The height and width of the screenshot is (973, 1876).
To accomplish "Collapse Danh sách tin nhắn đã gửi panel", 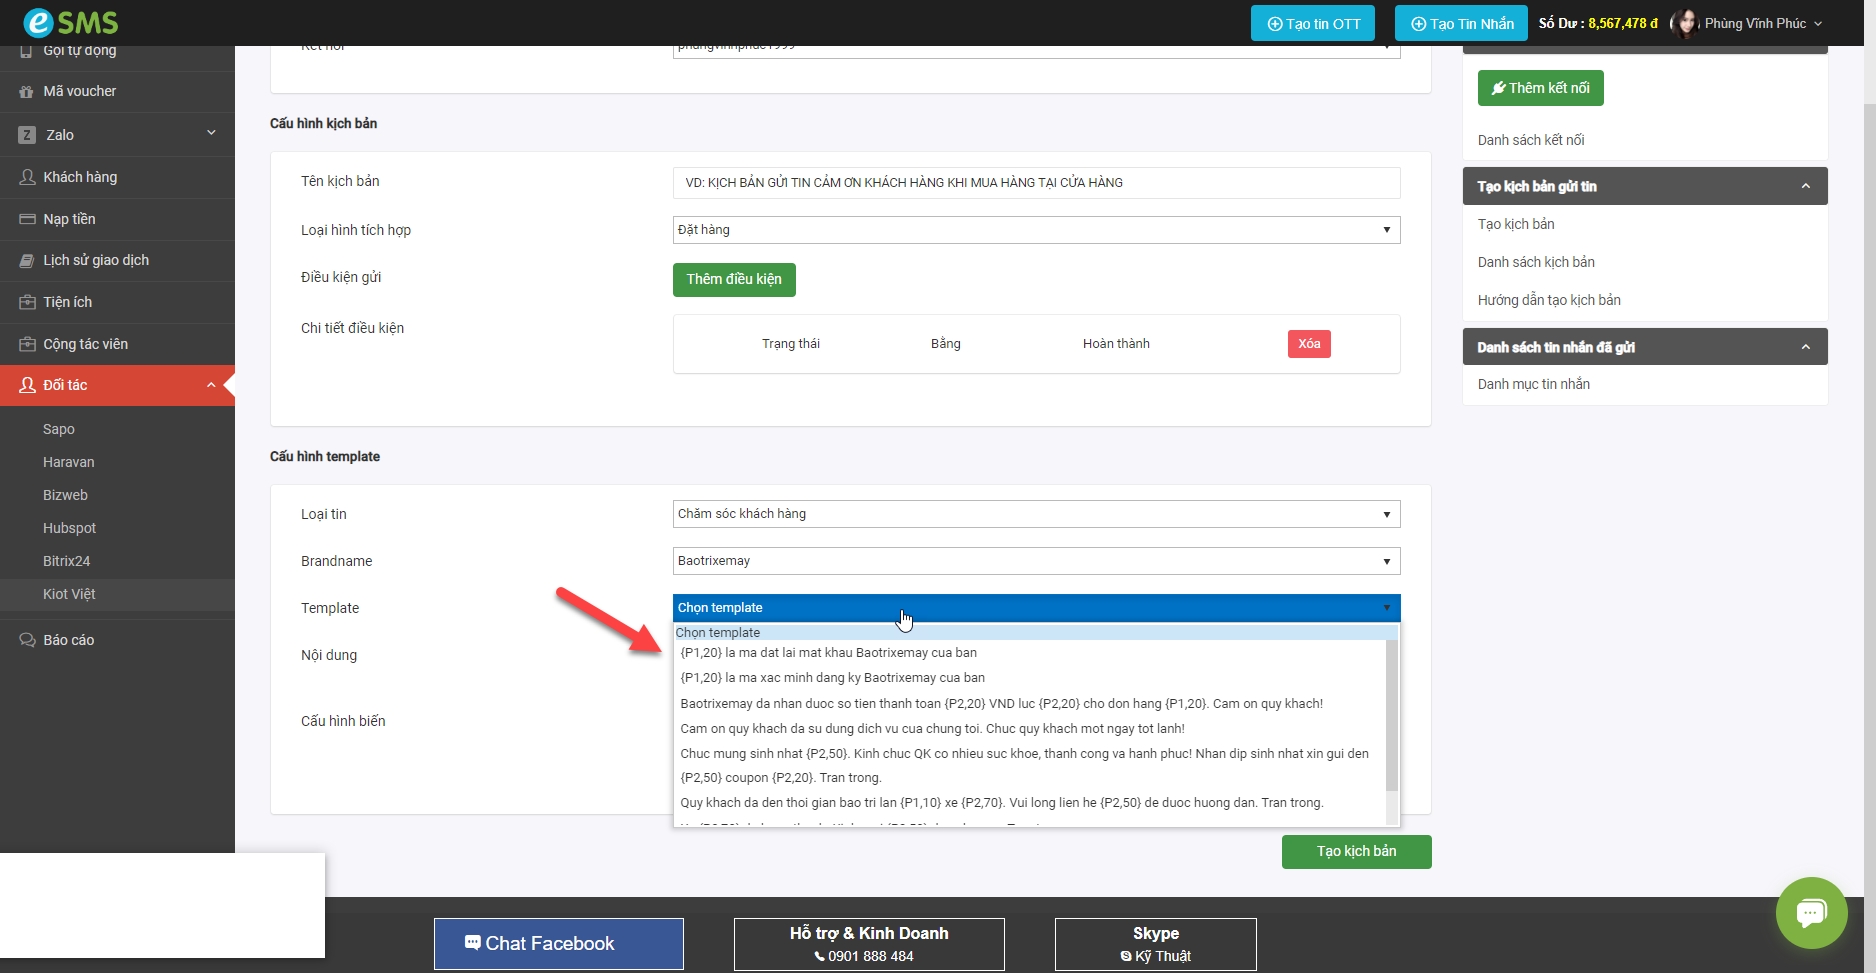I will click(1805, 347).
